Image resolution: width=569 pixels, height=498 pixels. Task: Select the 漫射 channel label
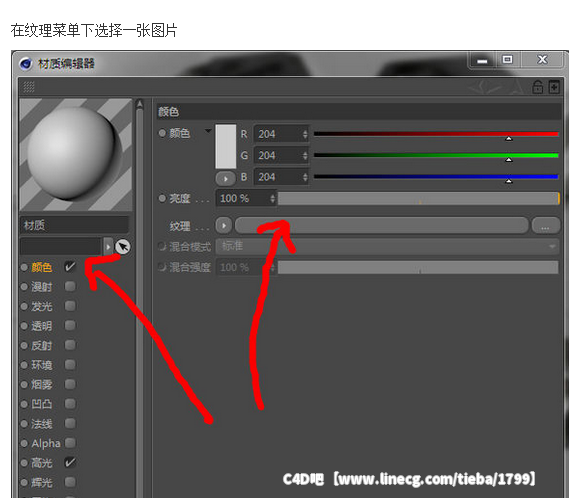coord(42,287)
